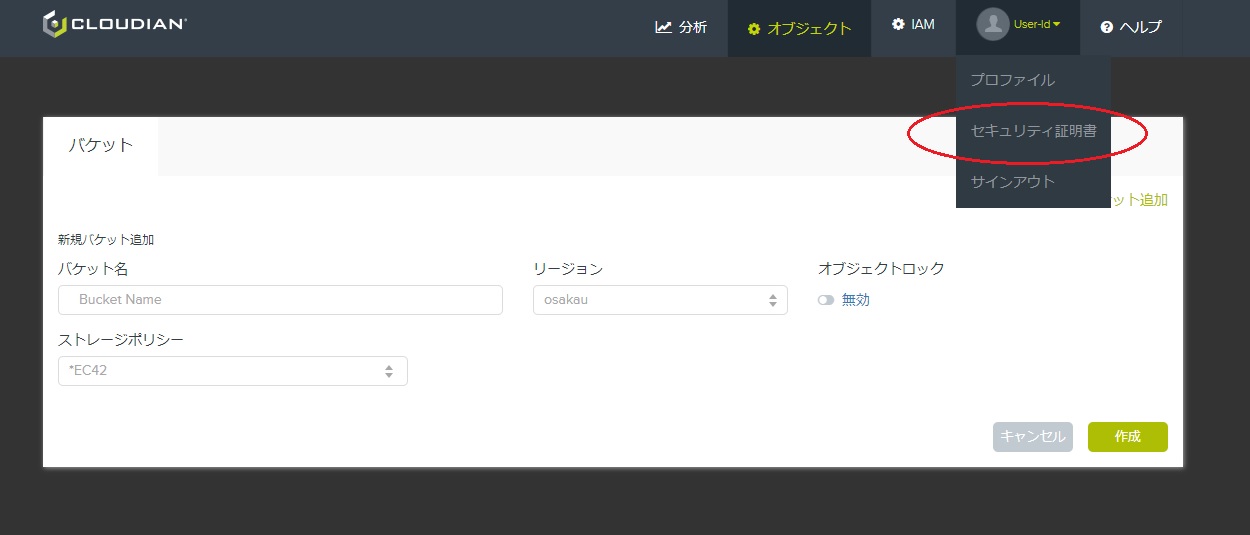Click the 無効 label beside the toggle
1250x535 pixels.
tap(856, 300)
